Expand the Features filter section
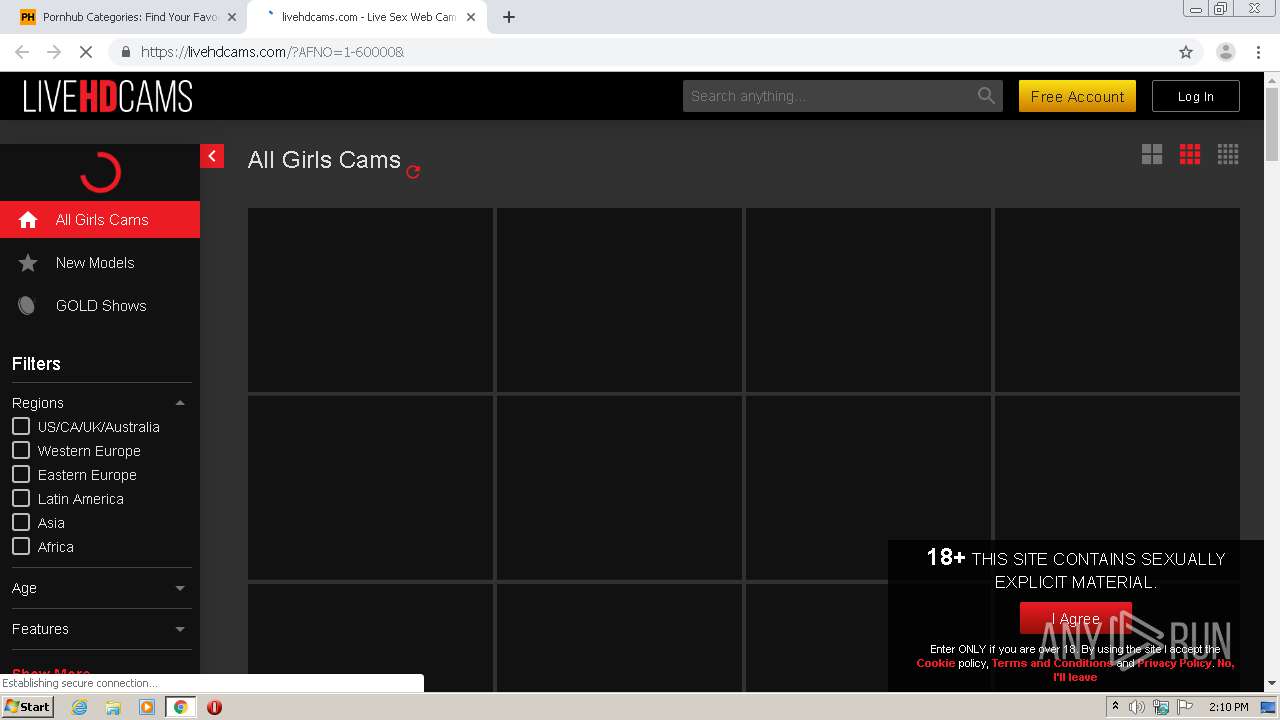The height and width of the screenshot is (720, 1280). pyautogui.click(x=180, y=629)
